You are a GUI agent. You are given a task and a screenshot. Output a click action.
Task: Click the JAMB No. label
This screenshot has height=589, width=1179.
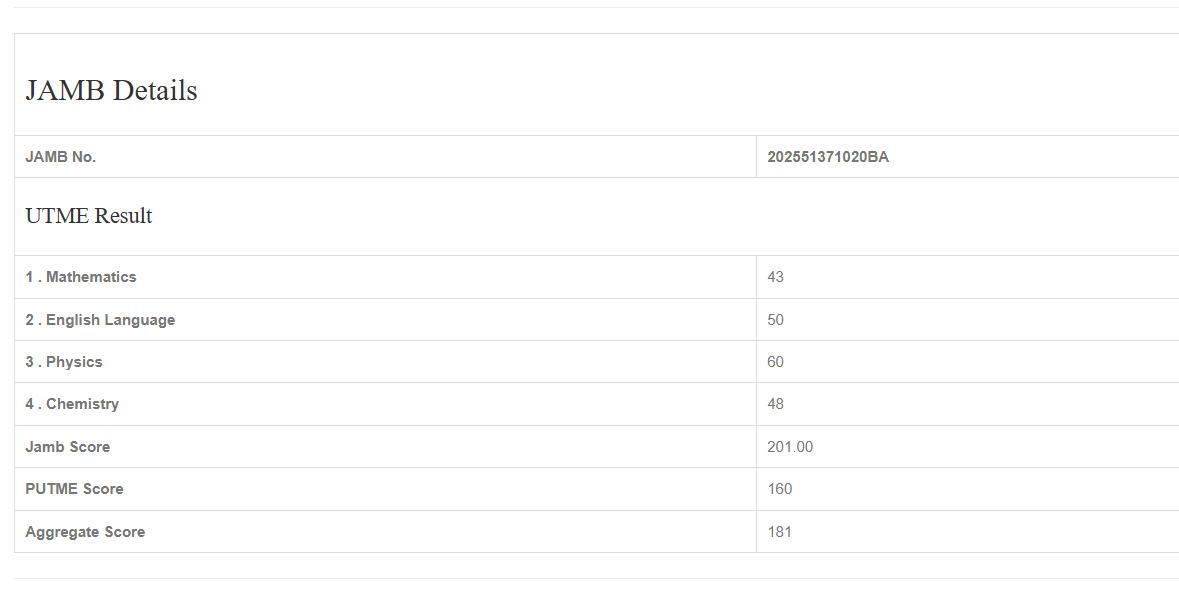tap(61, 157)
